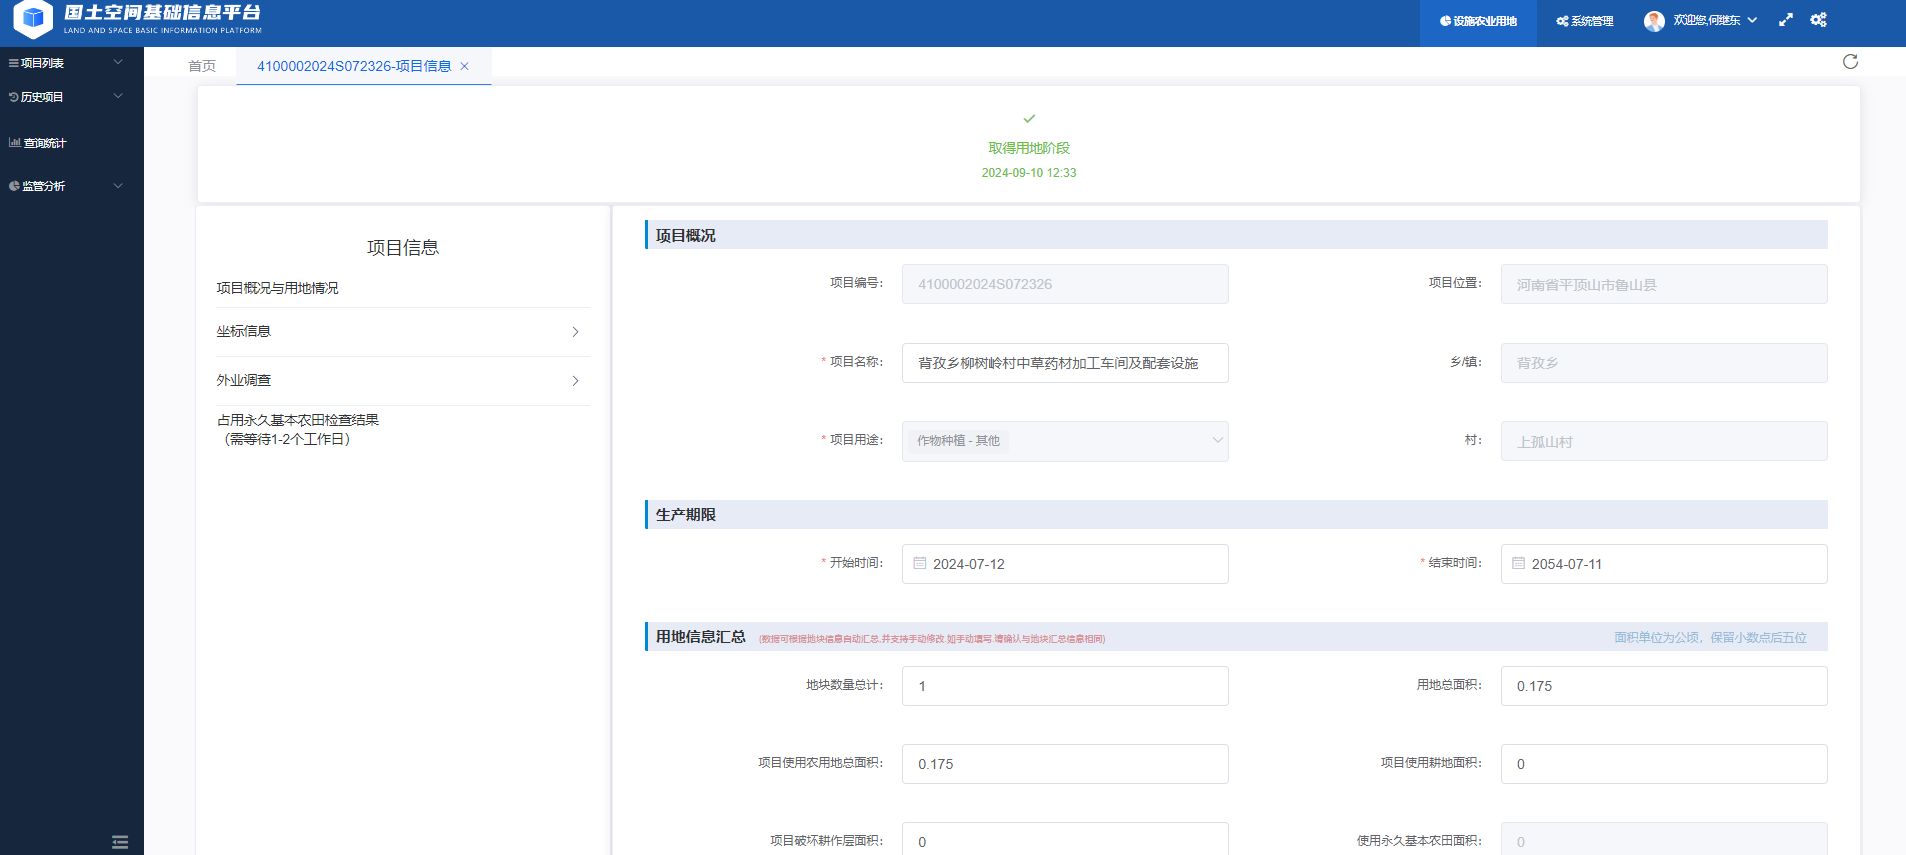Open 坐标信息 section
1906x855 pixels.
point(402,332)
